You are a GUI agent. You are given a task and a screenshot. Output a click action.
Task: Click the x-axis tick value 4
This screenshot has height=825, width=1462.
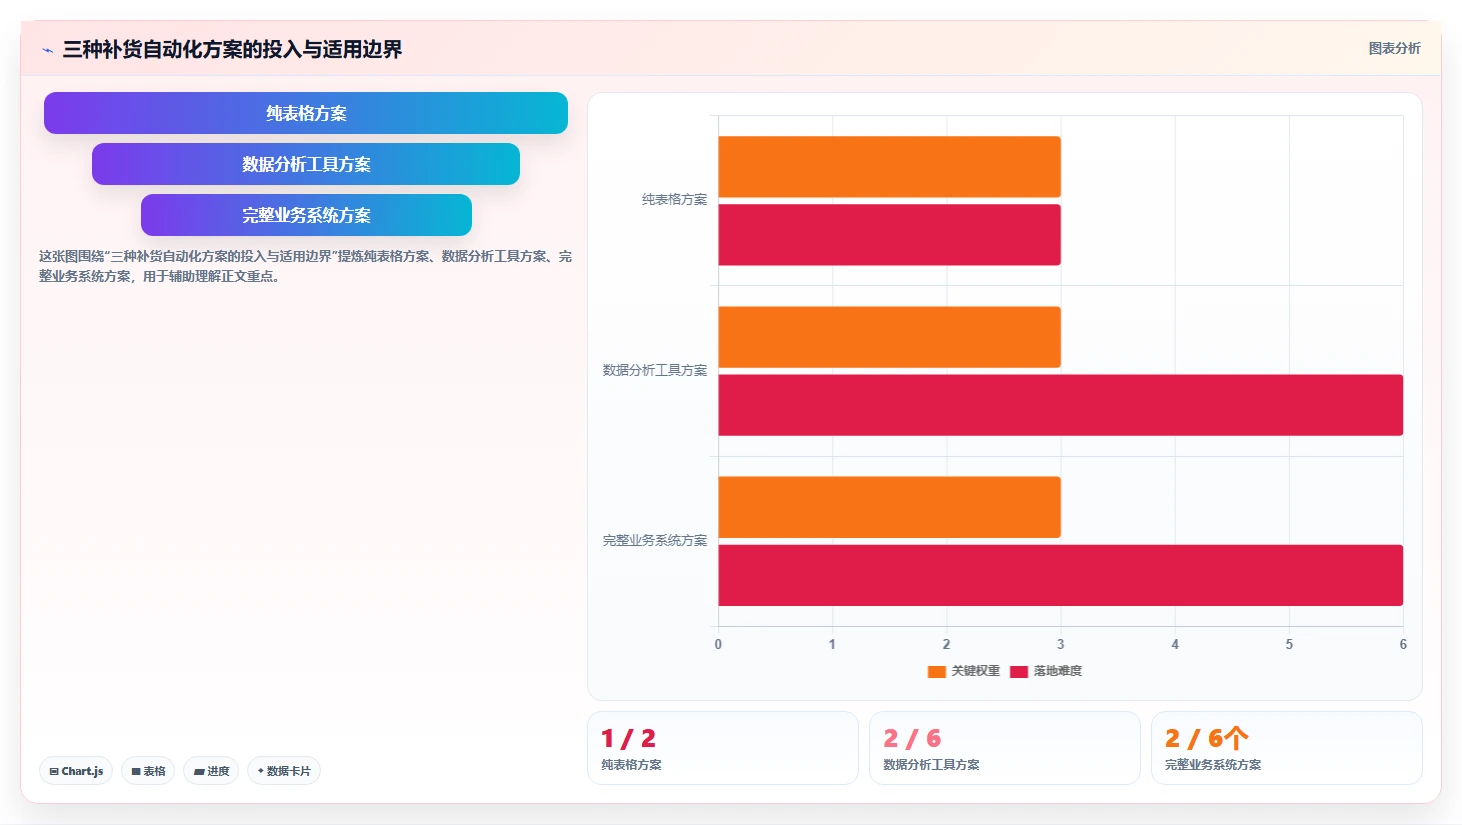click(1175, 644)
